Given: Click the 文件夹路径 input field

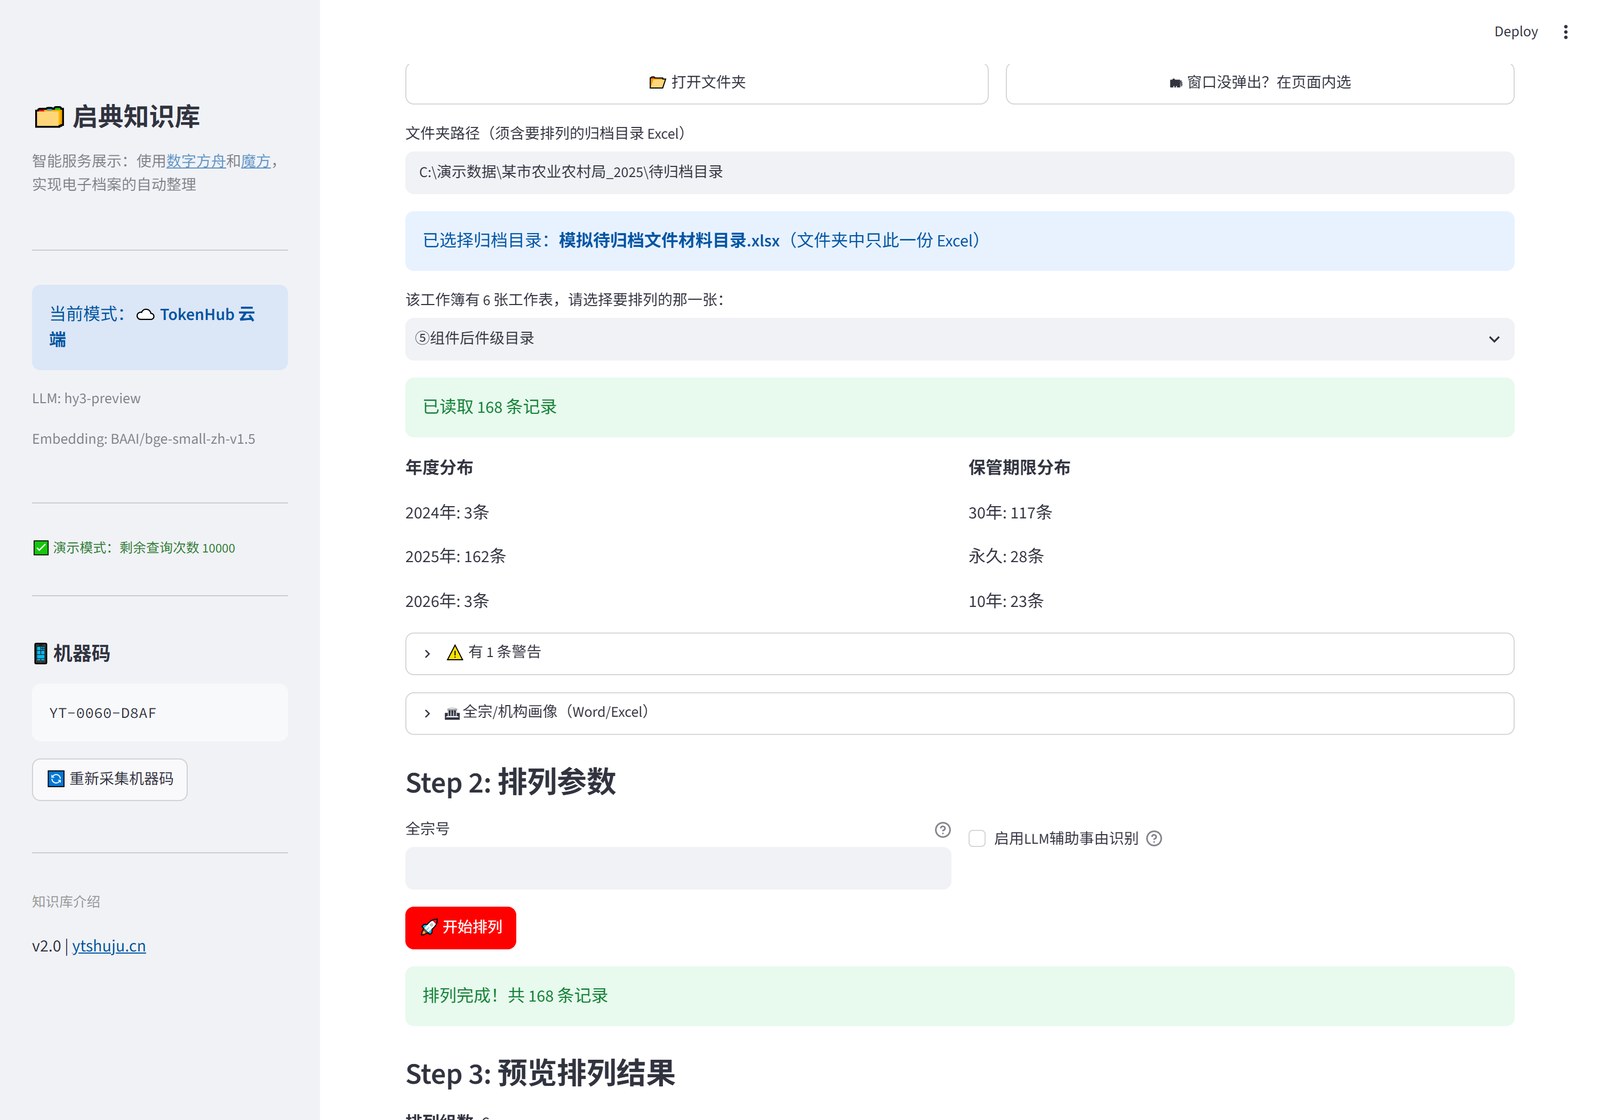Looking at the screenshot, I should pos(959,173).
